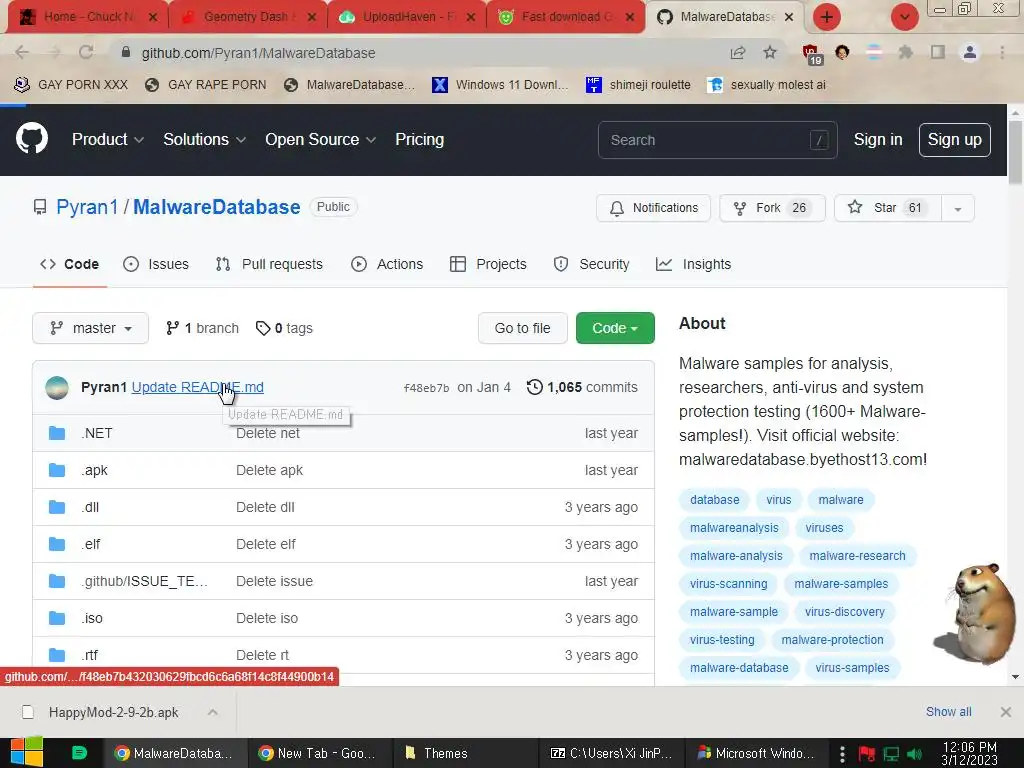Image resolution: width=1024 pixels, height=768 pixels.
Task: Click the .dll folder icon
Action: [57, 507]
